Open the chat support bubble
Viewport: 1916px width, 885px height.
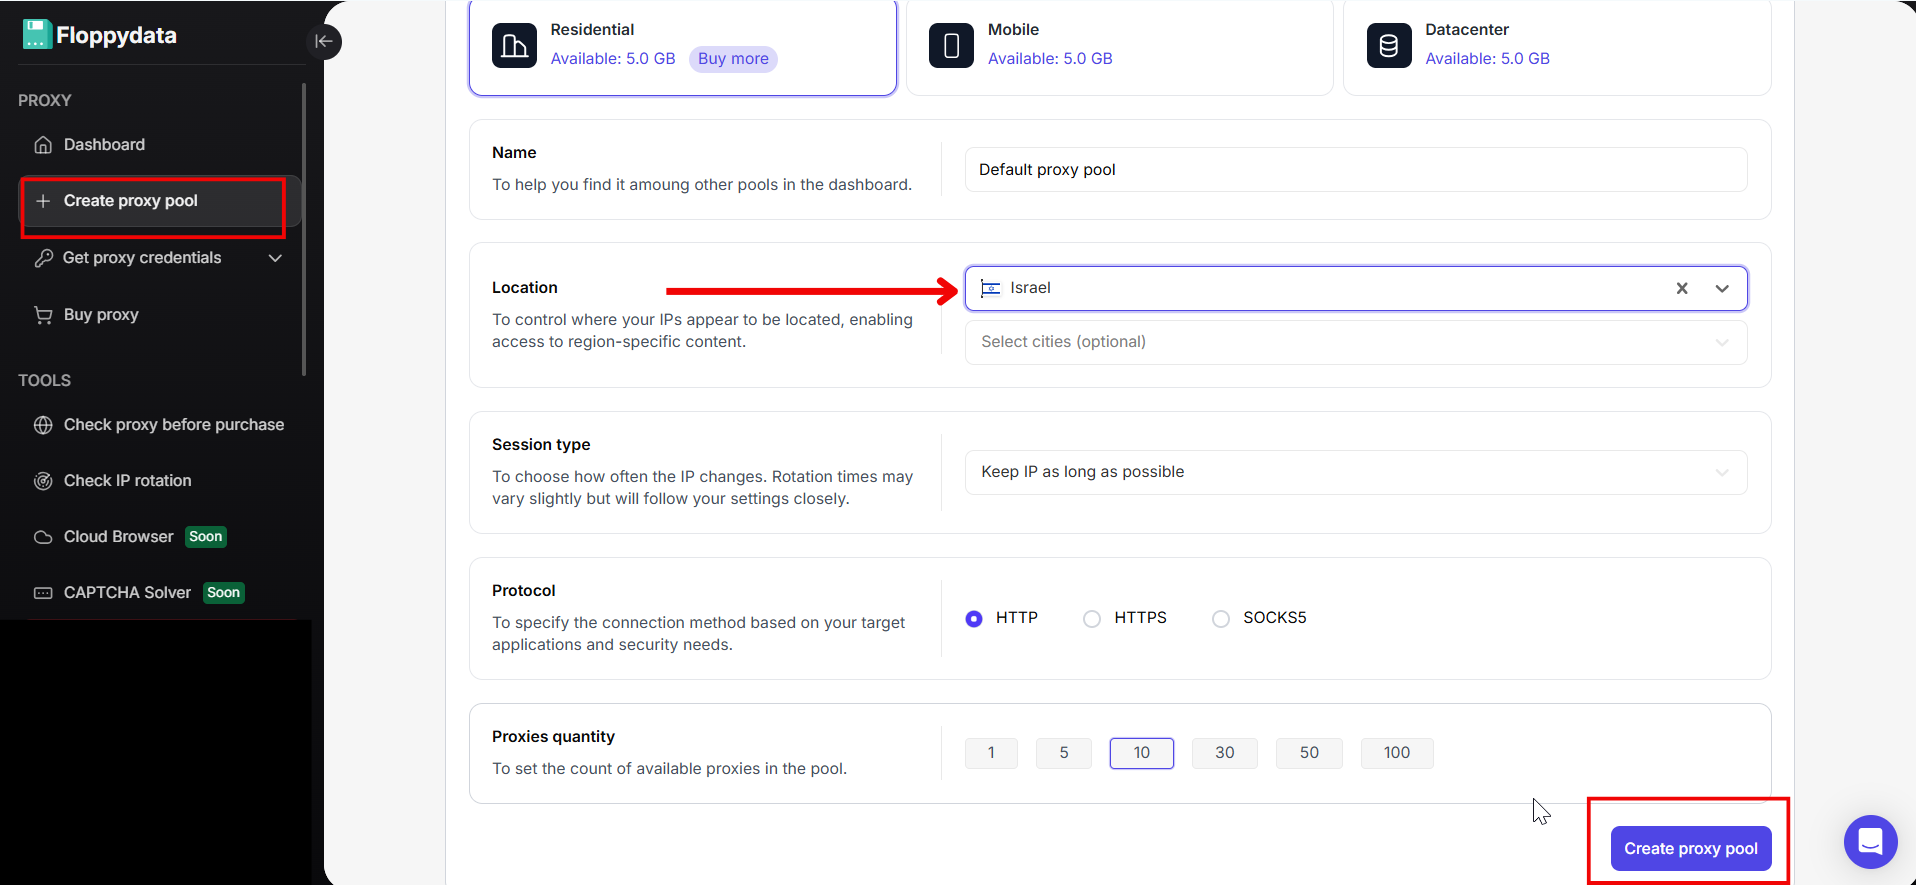click(x=1869, y=841)
